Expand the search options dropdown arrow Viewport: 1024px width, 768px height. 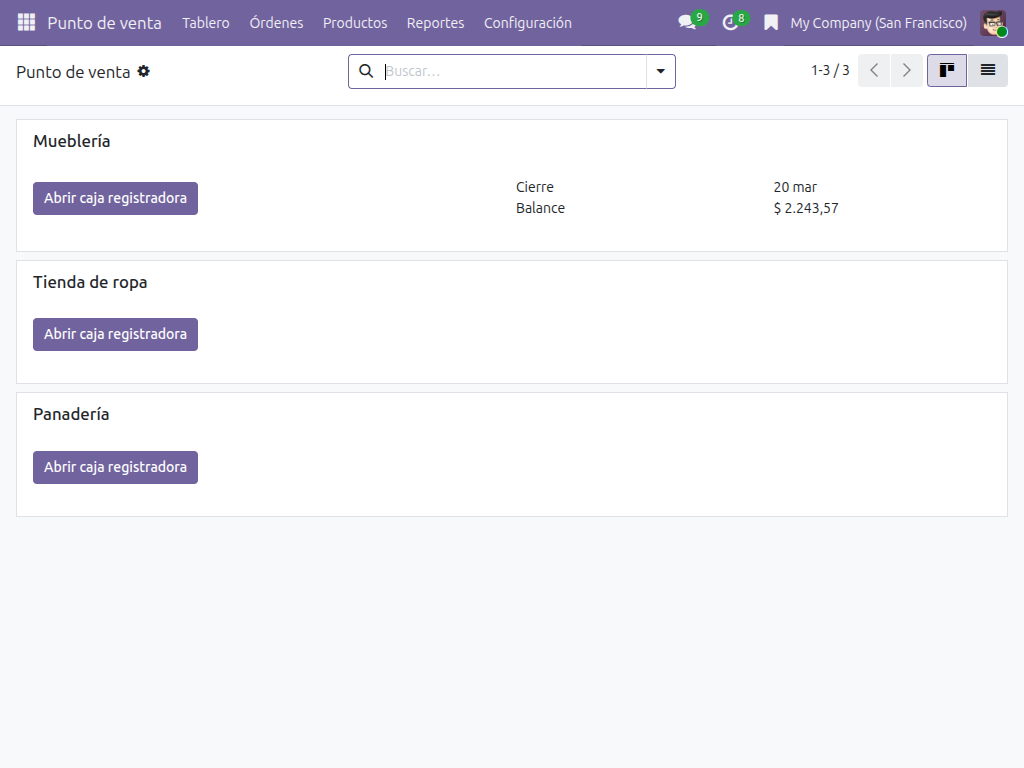[x=660, y=71]
